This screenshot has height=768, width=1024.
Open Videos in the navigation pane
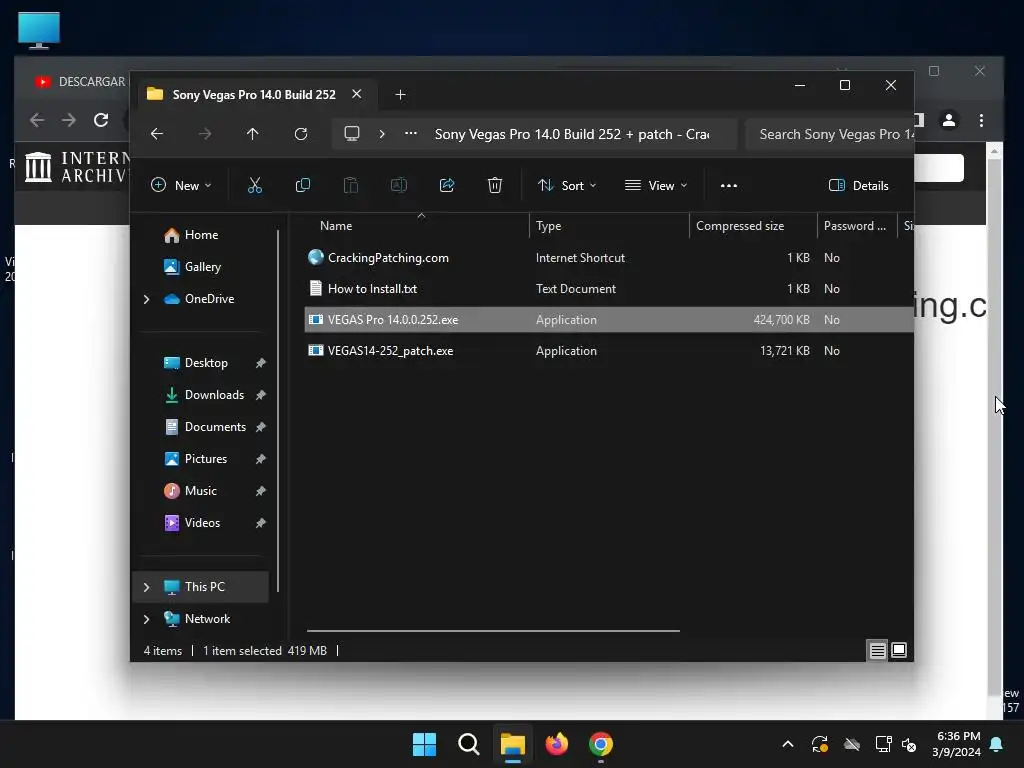[x=202, y=523]
